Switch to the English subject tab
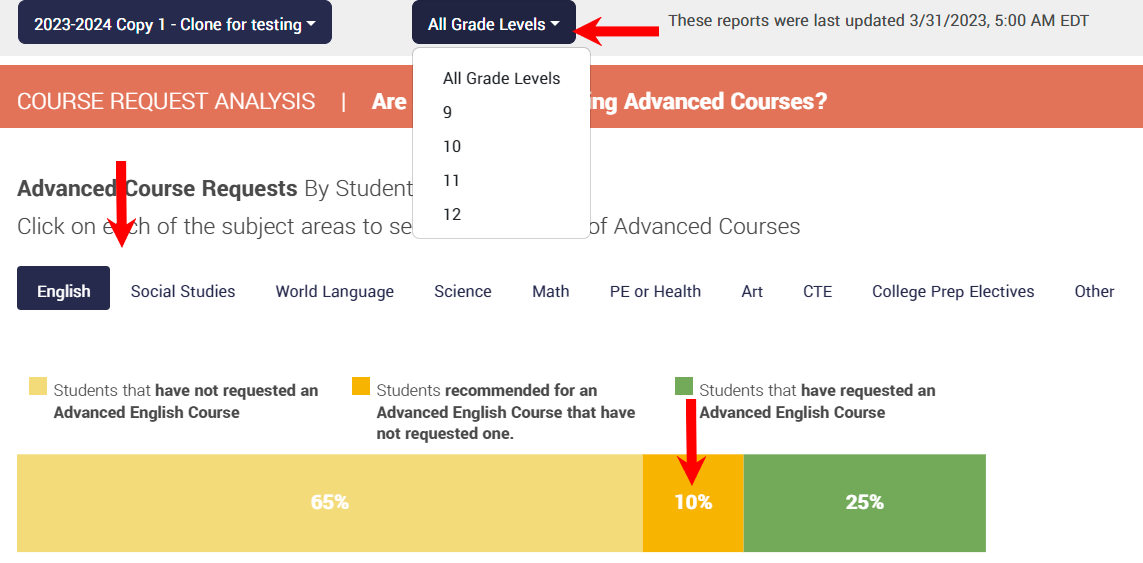This screenshot has width=1143, height=563. (63, 291)
